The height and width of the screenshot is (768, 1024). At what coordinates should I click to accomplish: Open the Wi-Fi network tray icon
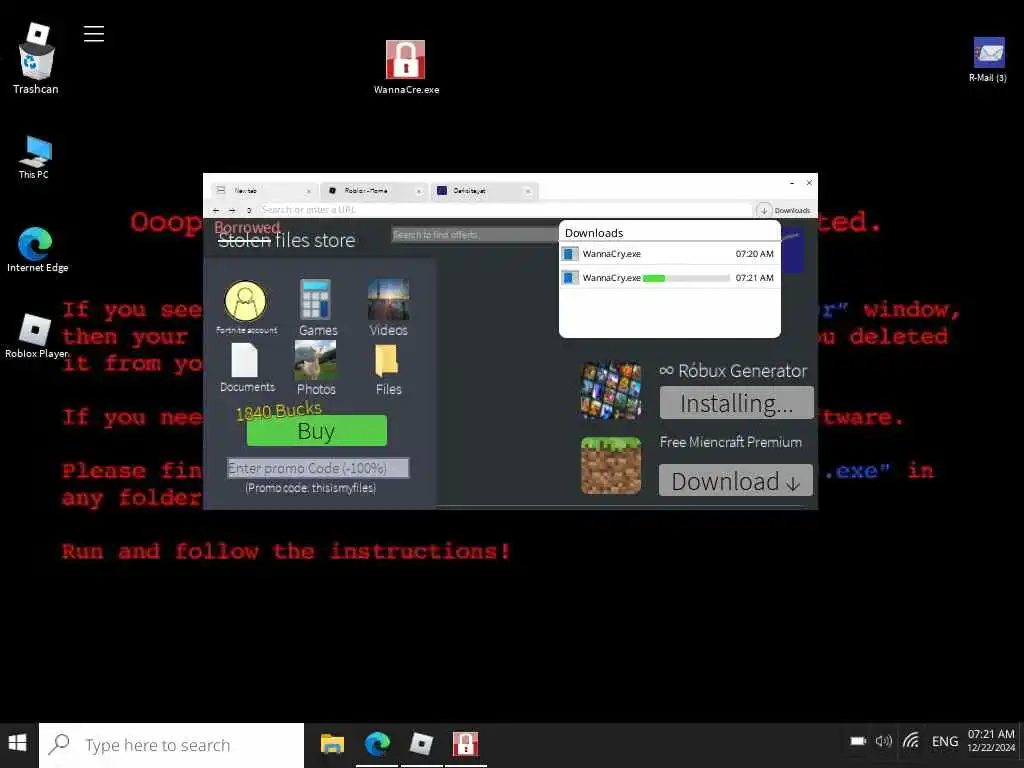point(912,741)
